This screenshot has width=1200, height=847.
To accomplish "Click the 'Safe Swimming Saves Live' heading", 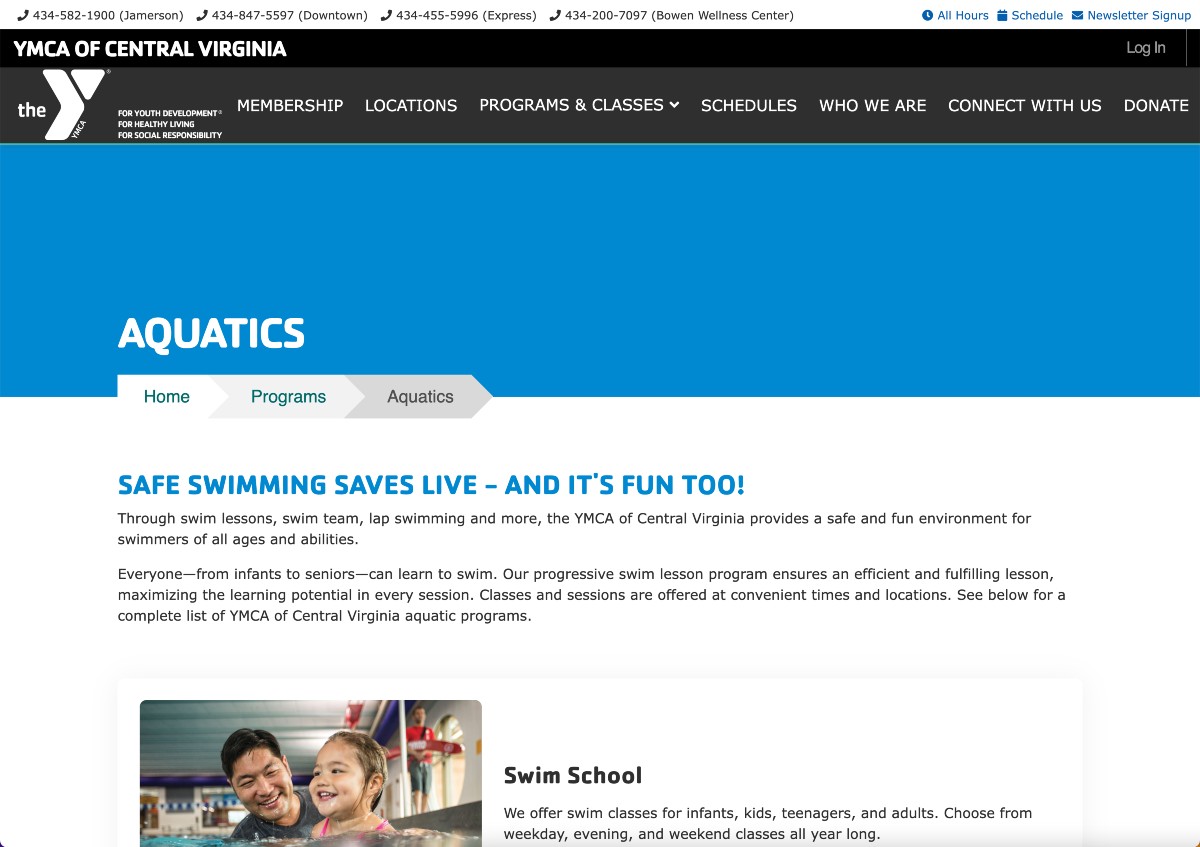I will [x=431, y=486].
